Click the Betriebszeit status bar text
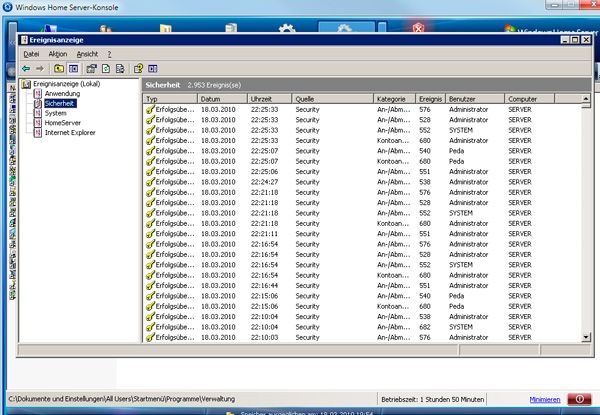 (x=432, y=399)
